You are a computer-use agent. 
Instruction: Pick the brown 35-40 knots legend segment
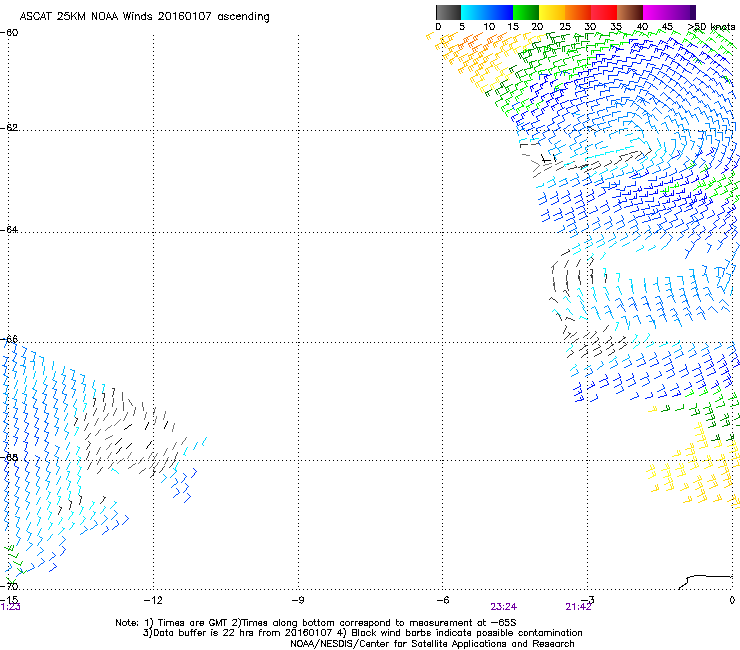(x=630, y=12)
